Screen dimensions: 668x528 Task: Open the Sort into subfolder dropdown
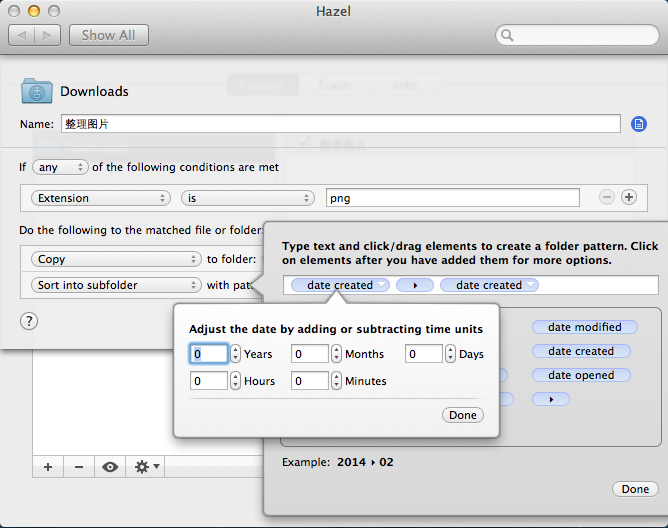116,285
